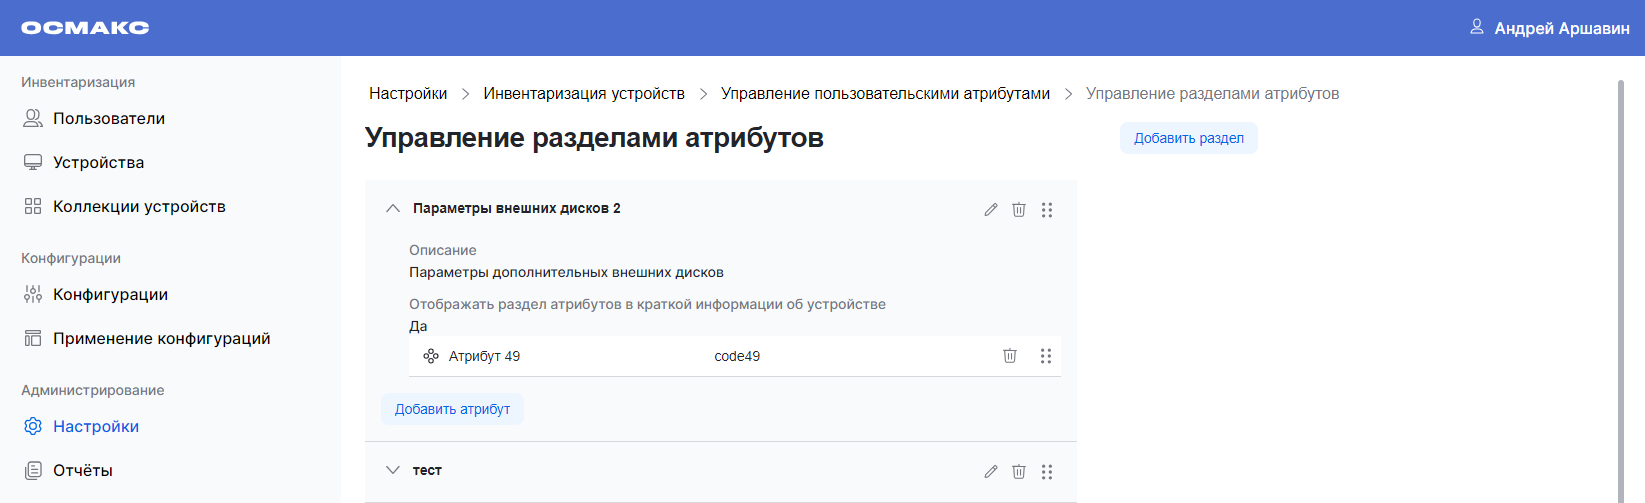Image resolution: width=1645 pixels, height=503 pixels.
Task: Go to 'Устройства' in the sidebar
Action: coord(98,163)
